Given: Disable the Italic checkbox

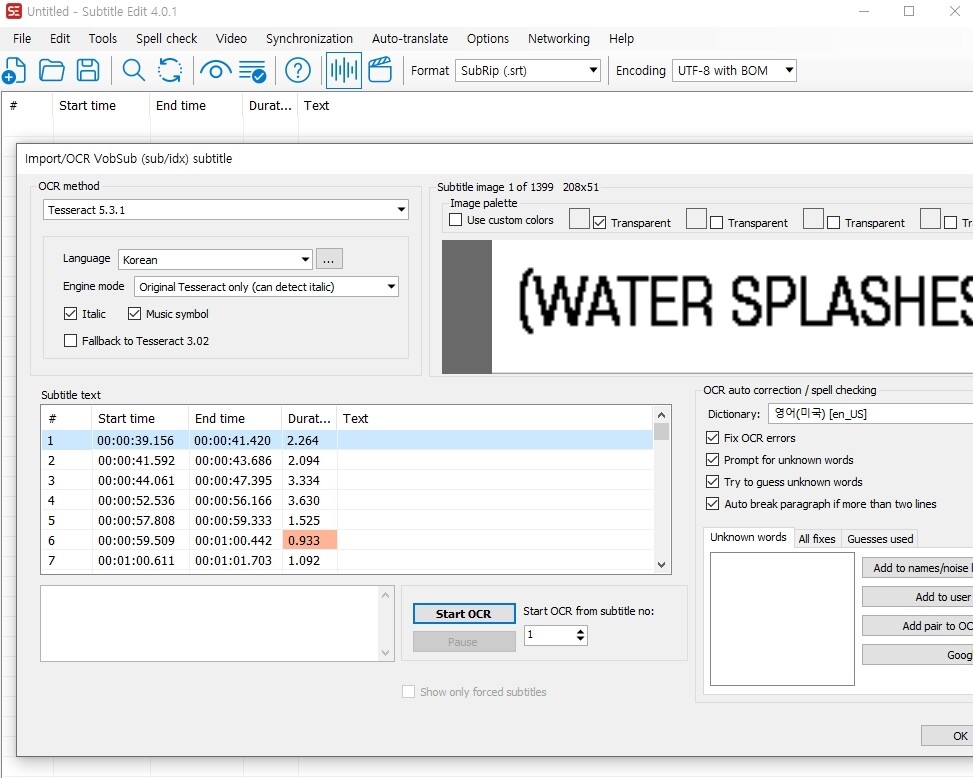Looking at the screenshot, I should (x=70, y=314).
